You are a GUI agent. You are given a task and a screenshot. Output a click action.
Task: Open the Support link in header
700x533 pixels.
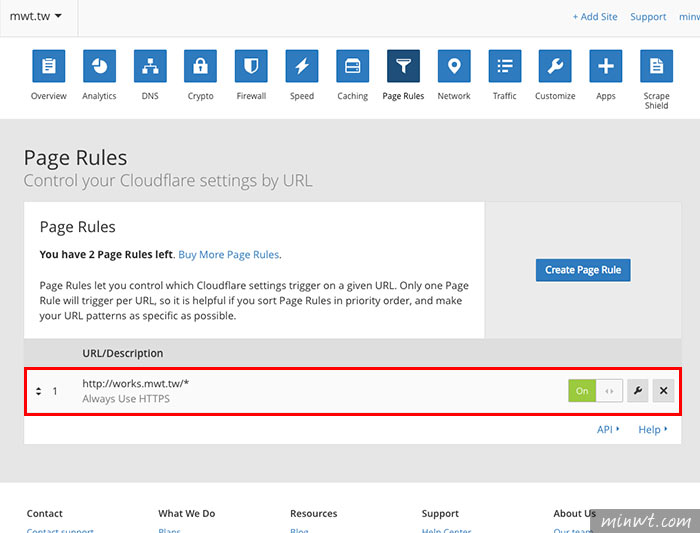648,17
